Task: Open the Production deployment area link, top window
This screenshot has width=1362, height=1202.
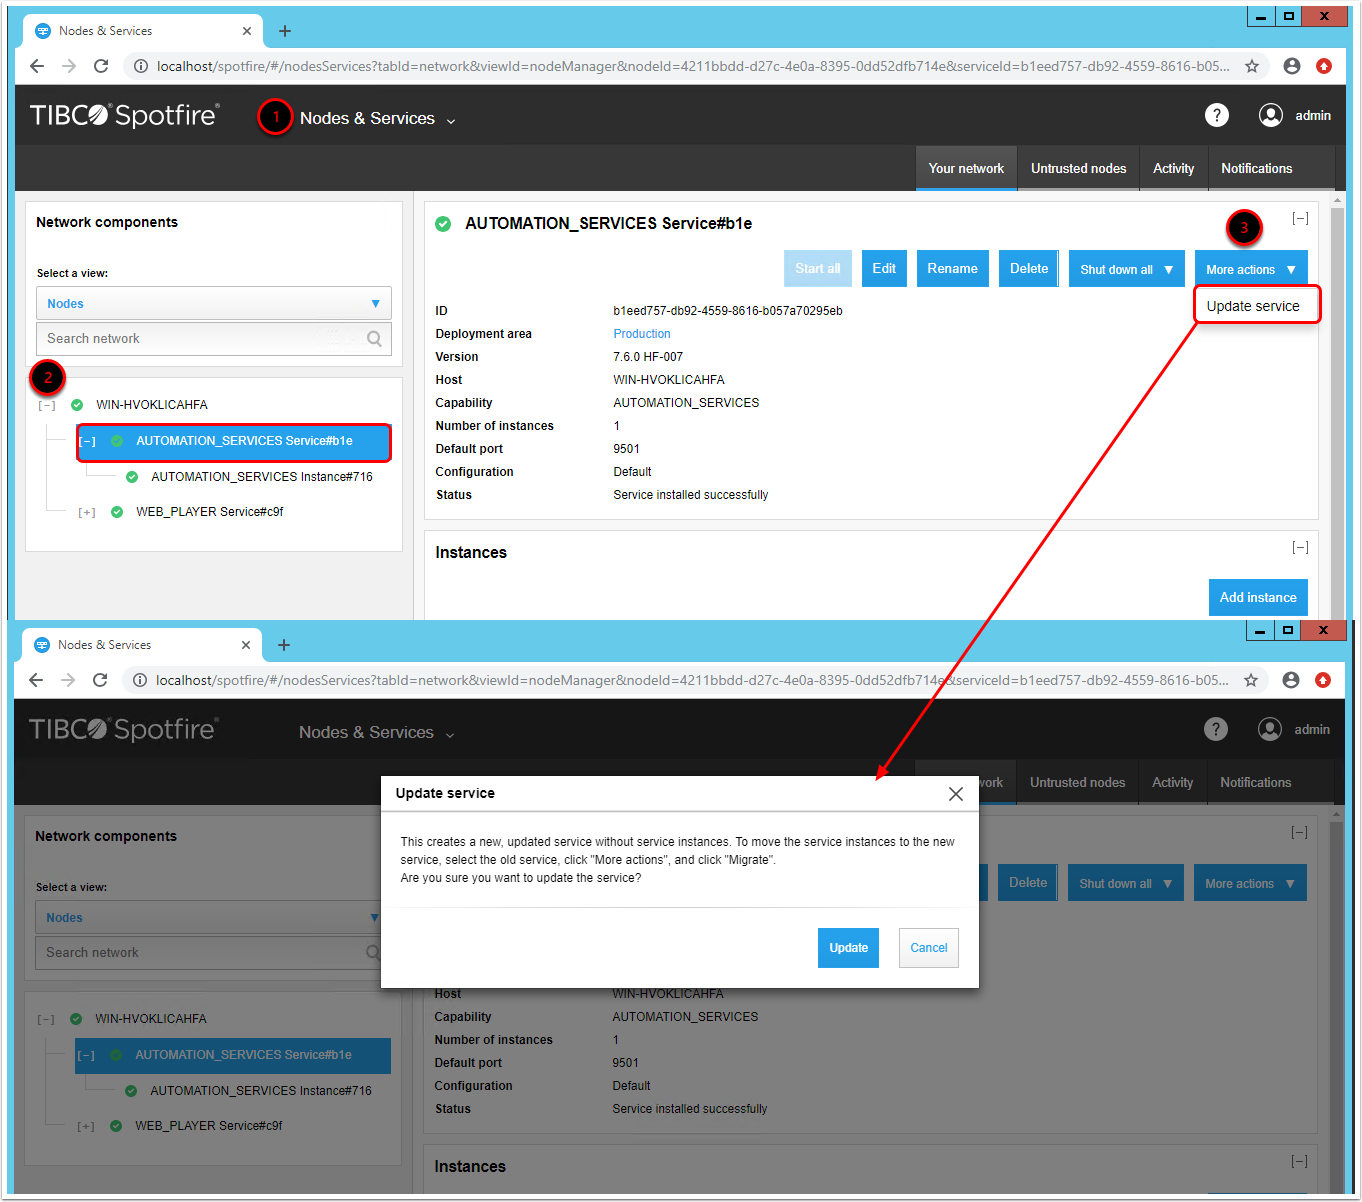Action: (642, 334)
